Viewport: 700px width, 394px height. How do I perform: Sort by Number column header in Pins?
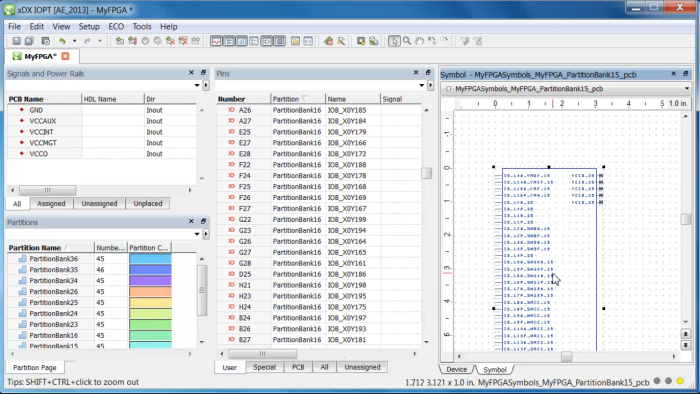coord(243,99)
